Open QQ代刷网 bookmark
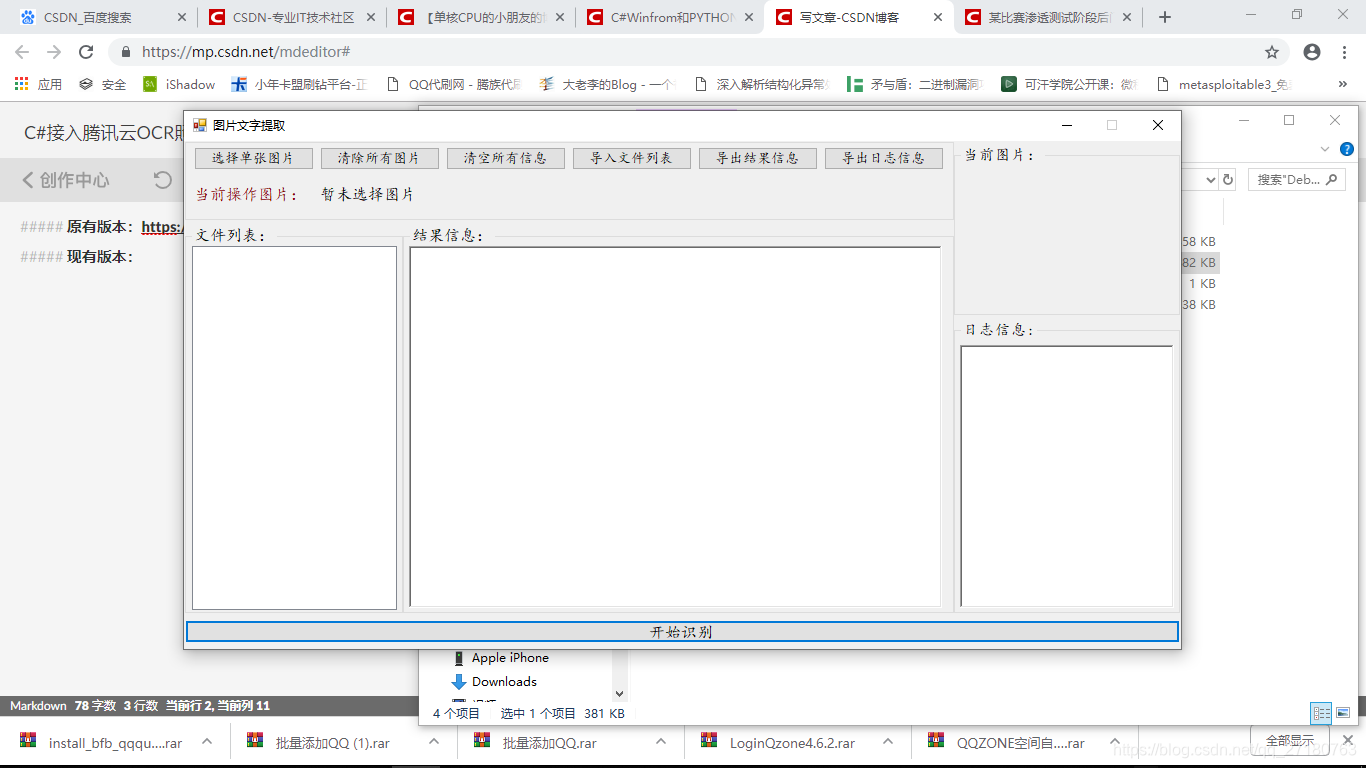The image size is (1366, 768). (453, 85)
